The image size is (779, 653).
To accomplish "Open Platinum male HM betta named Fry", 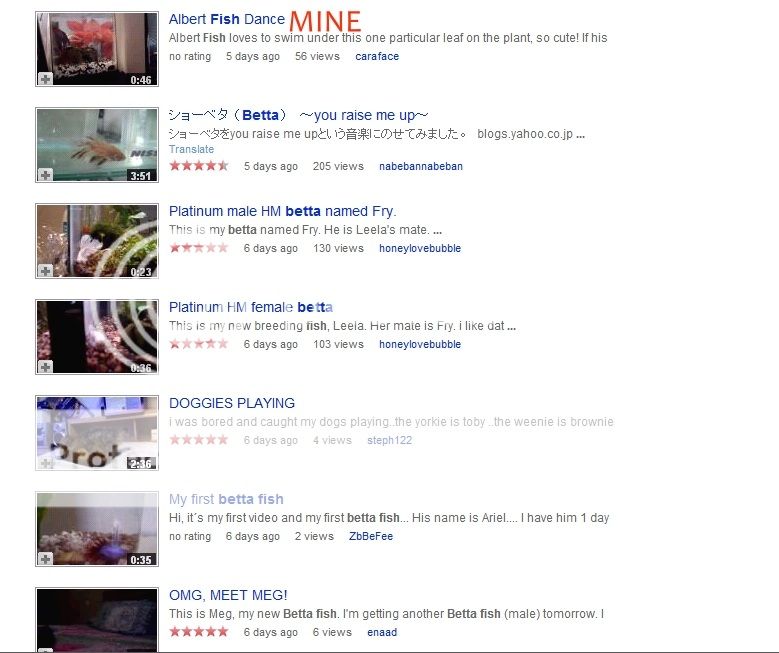I will (282, 211).
